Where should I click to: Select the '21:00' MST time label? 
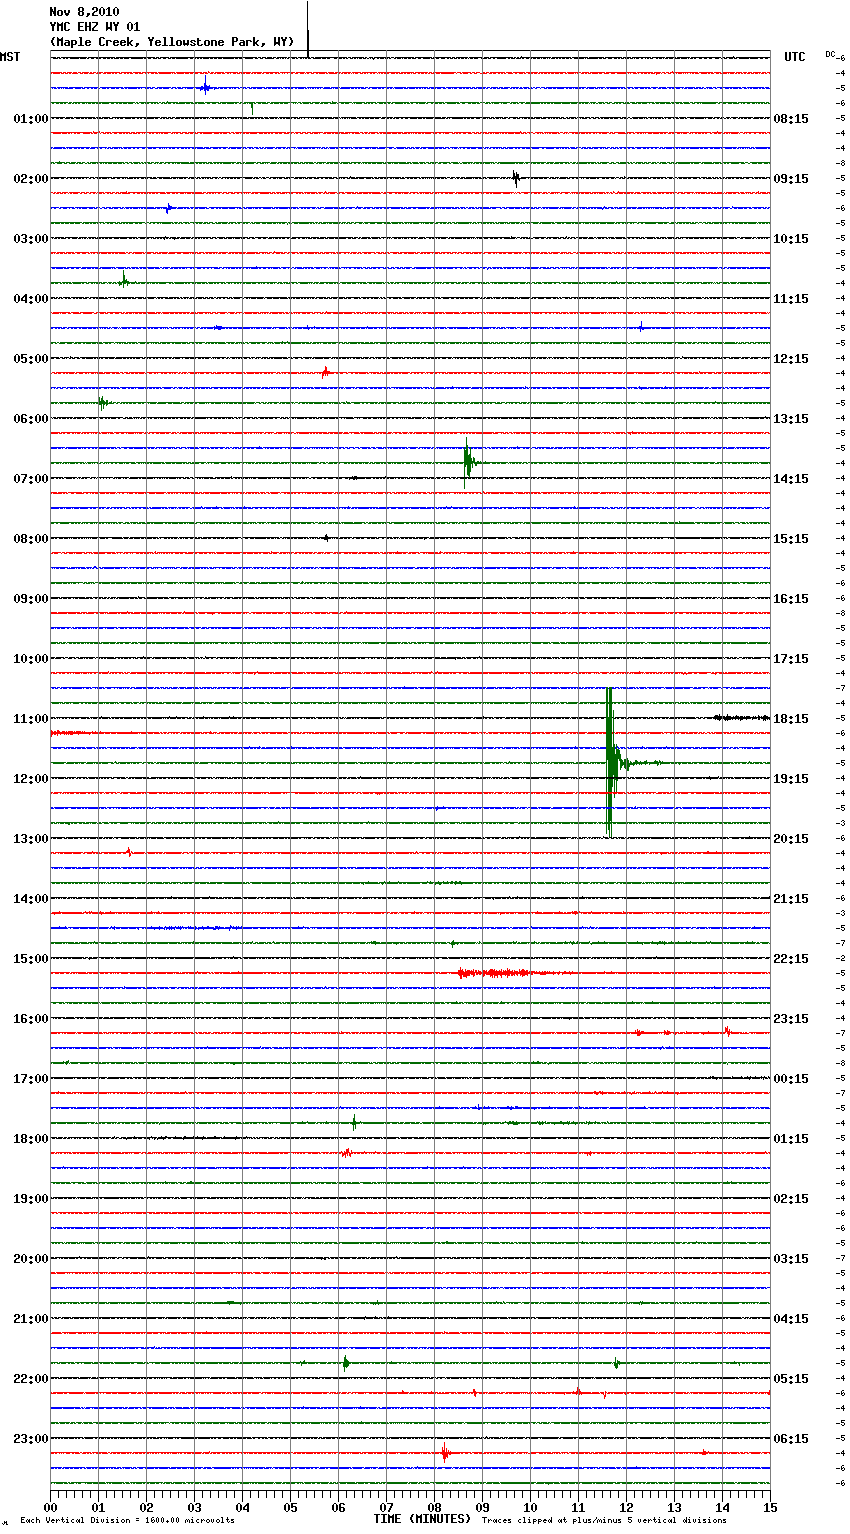[x=31, y=1319]
